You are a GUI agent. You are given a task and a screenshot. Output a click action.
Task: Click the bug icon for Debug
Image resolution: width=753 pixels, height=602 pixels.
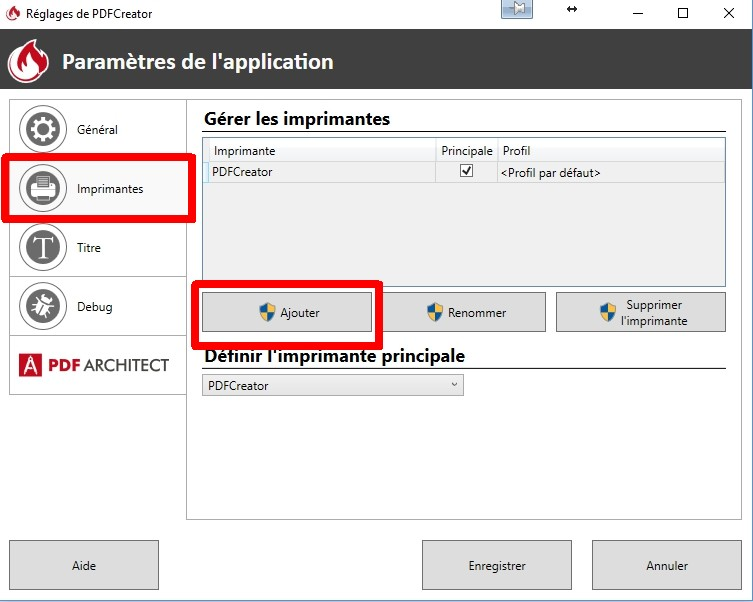43,306
